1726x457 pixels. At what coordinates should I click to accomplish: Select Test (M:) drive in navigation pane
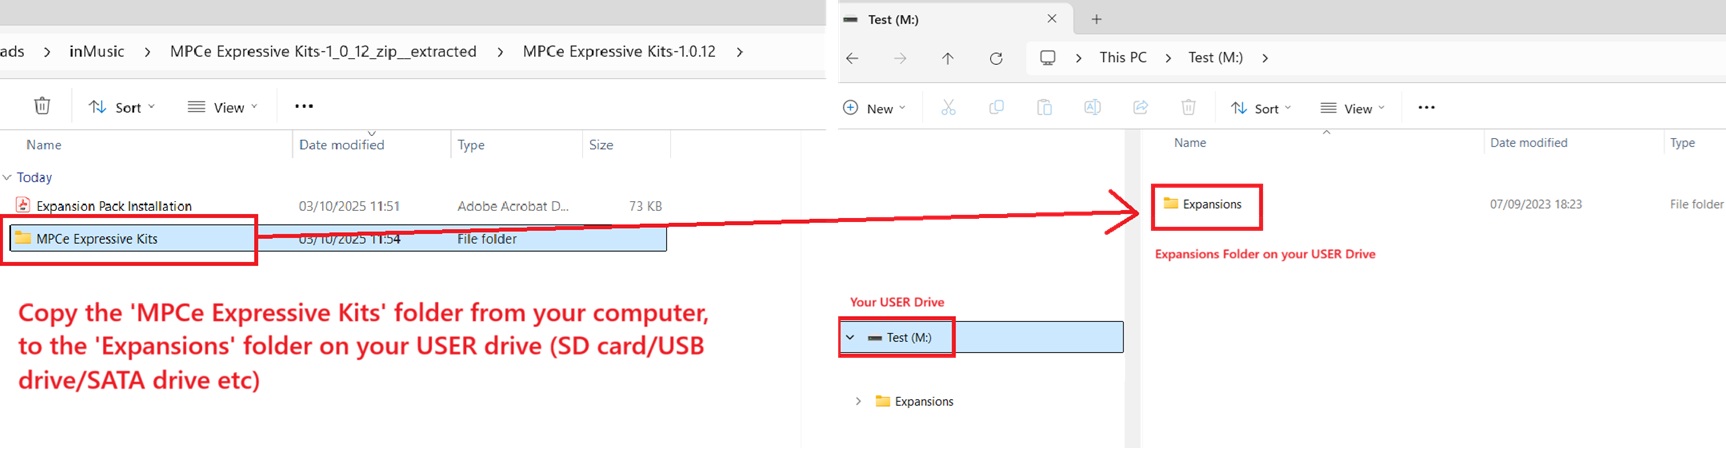tap(982, 337)
